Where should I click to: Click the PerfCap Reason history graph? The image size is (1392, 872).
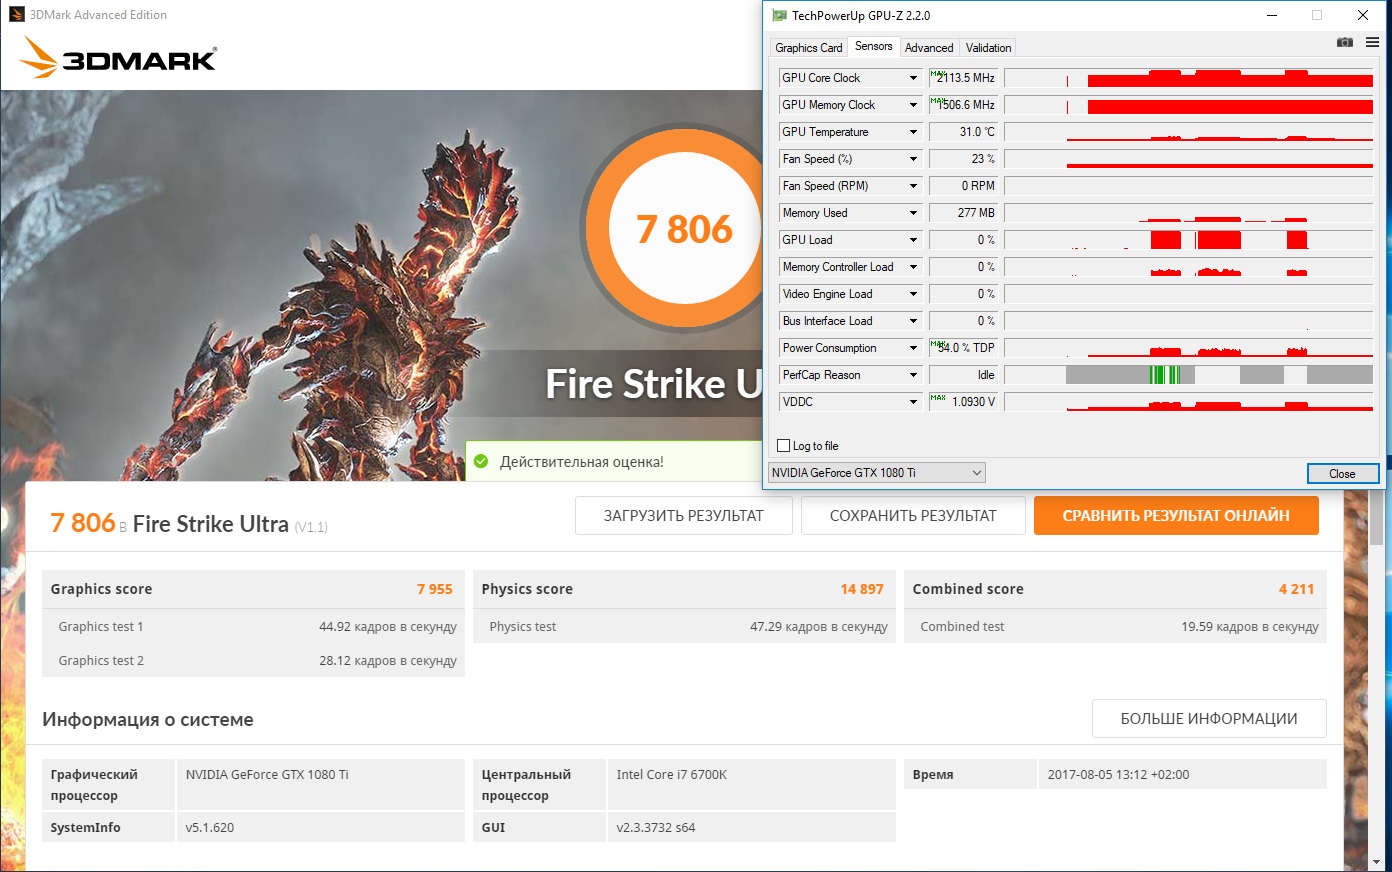coord(1189,375)
